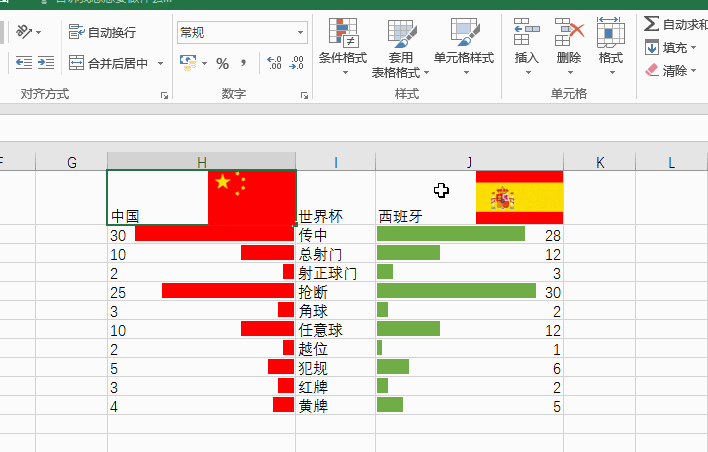Screen dimensions: 708x452
Task: Click increase indent icon
Action: (46, 62)
